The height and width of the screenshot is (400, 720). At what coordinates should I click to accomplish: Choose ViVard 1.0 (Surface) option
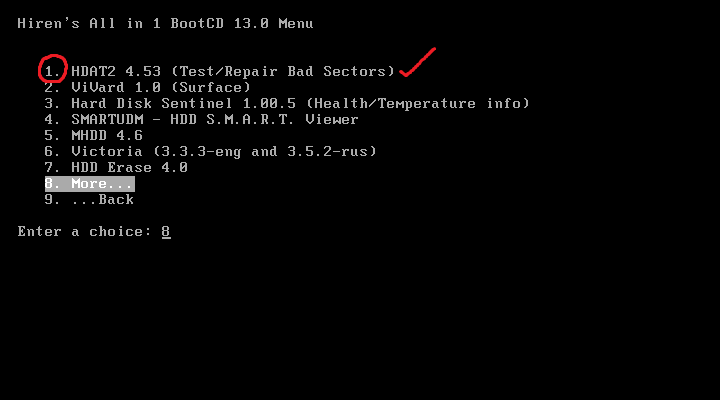point(160,88)
